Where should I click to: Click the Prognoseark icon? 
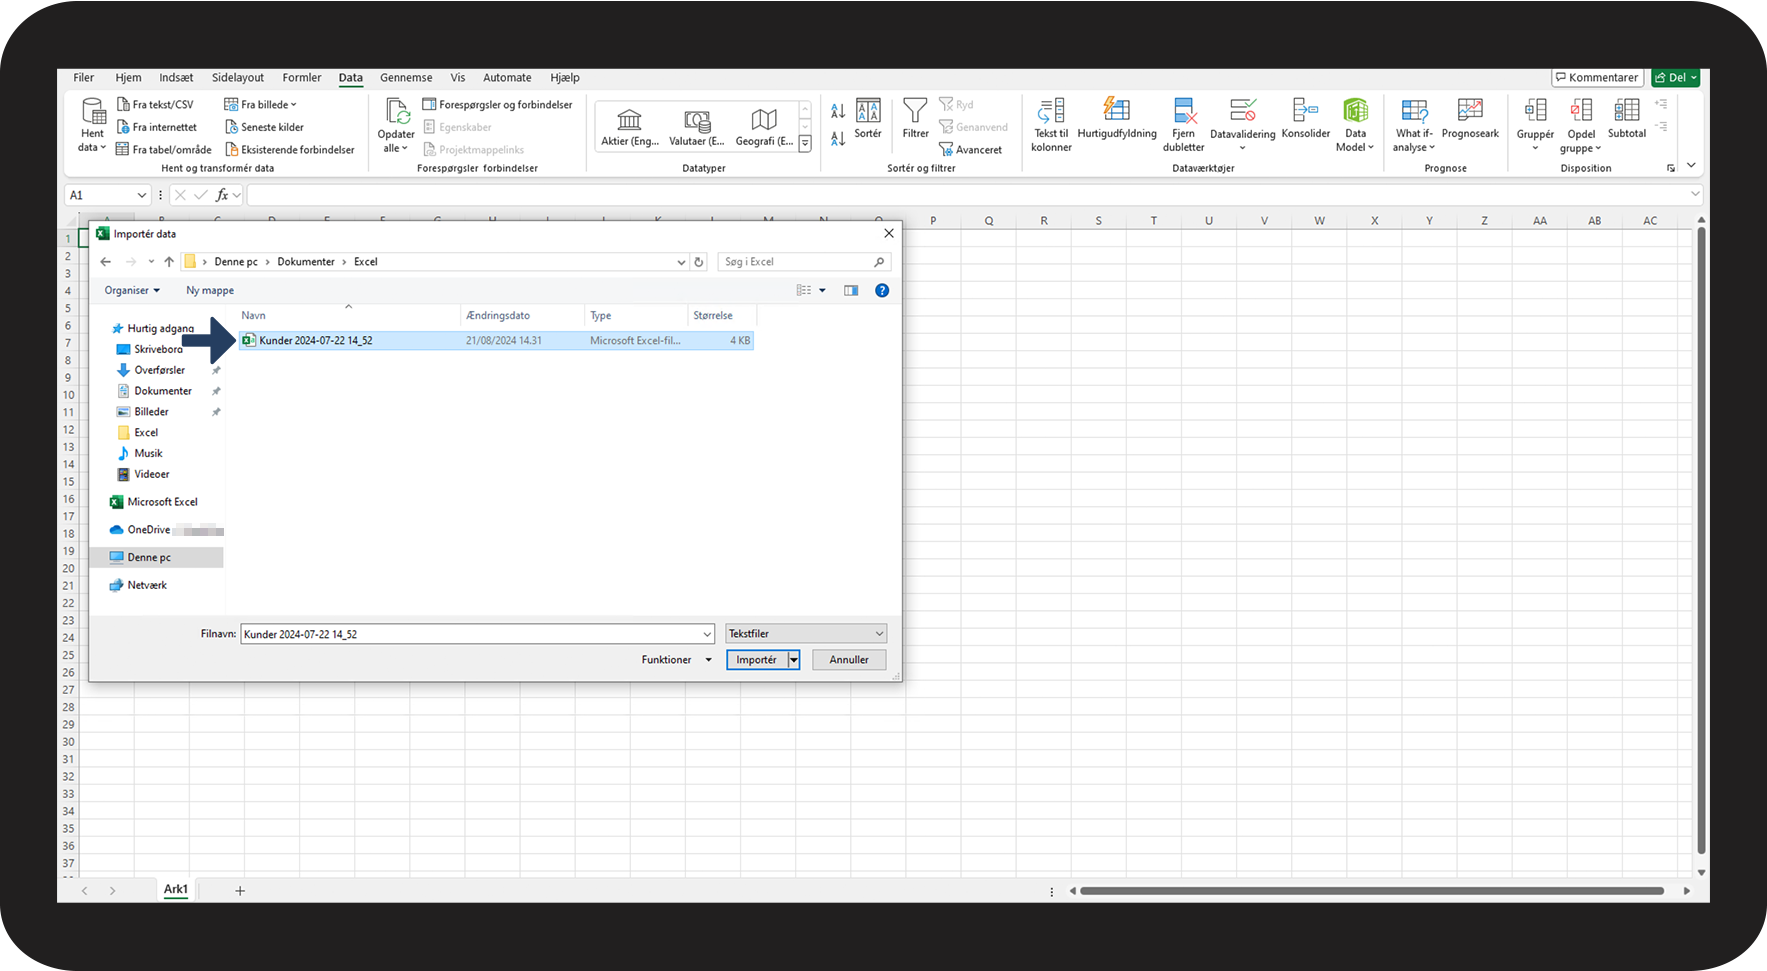1469,110
